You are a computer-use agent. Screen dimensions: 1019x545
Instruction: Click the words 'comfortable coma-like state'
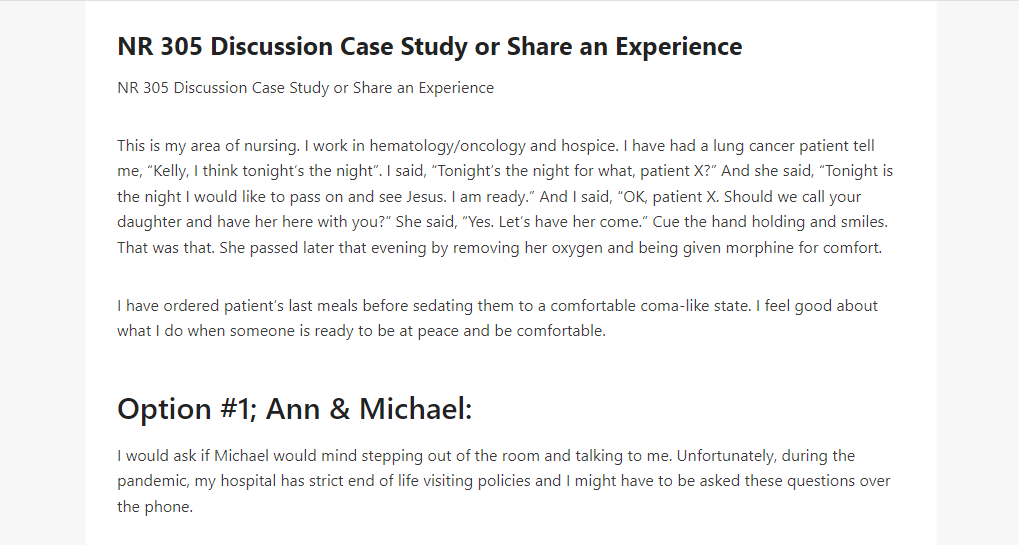(x=650, y=305)
